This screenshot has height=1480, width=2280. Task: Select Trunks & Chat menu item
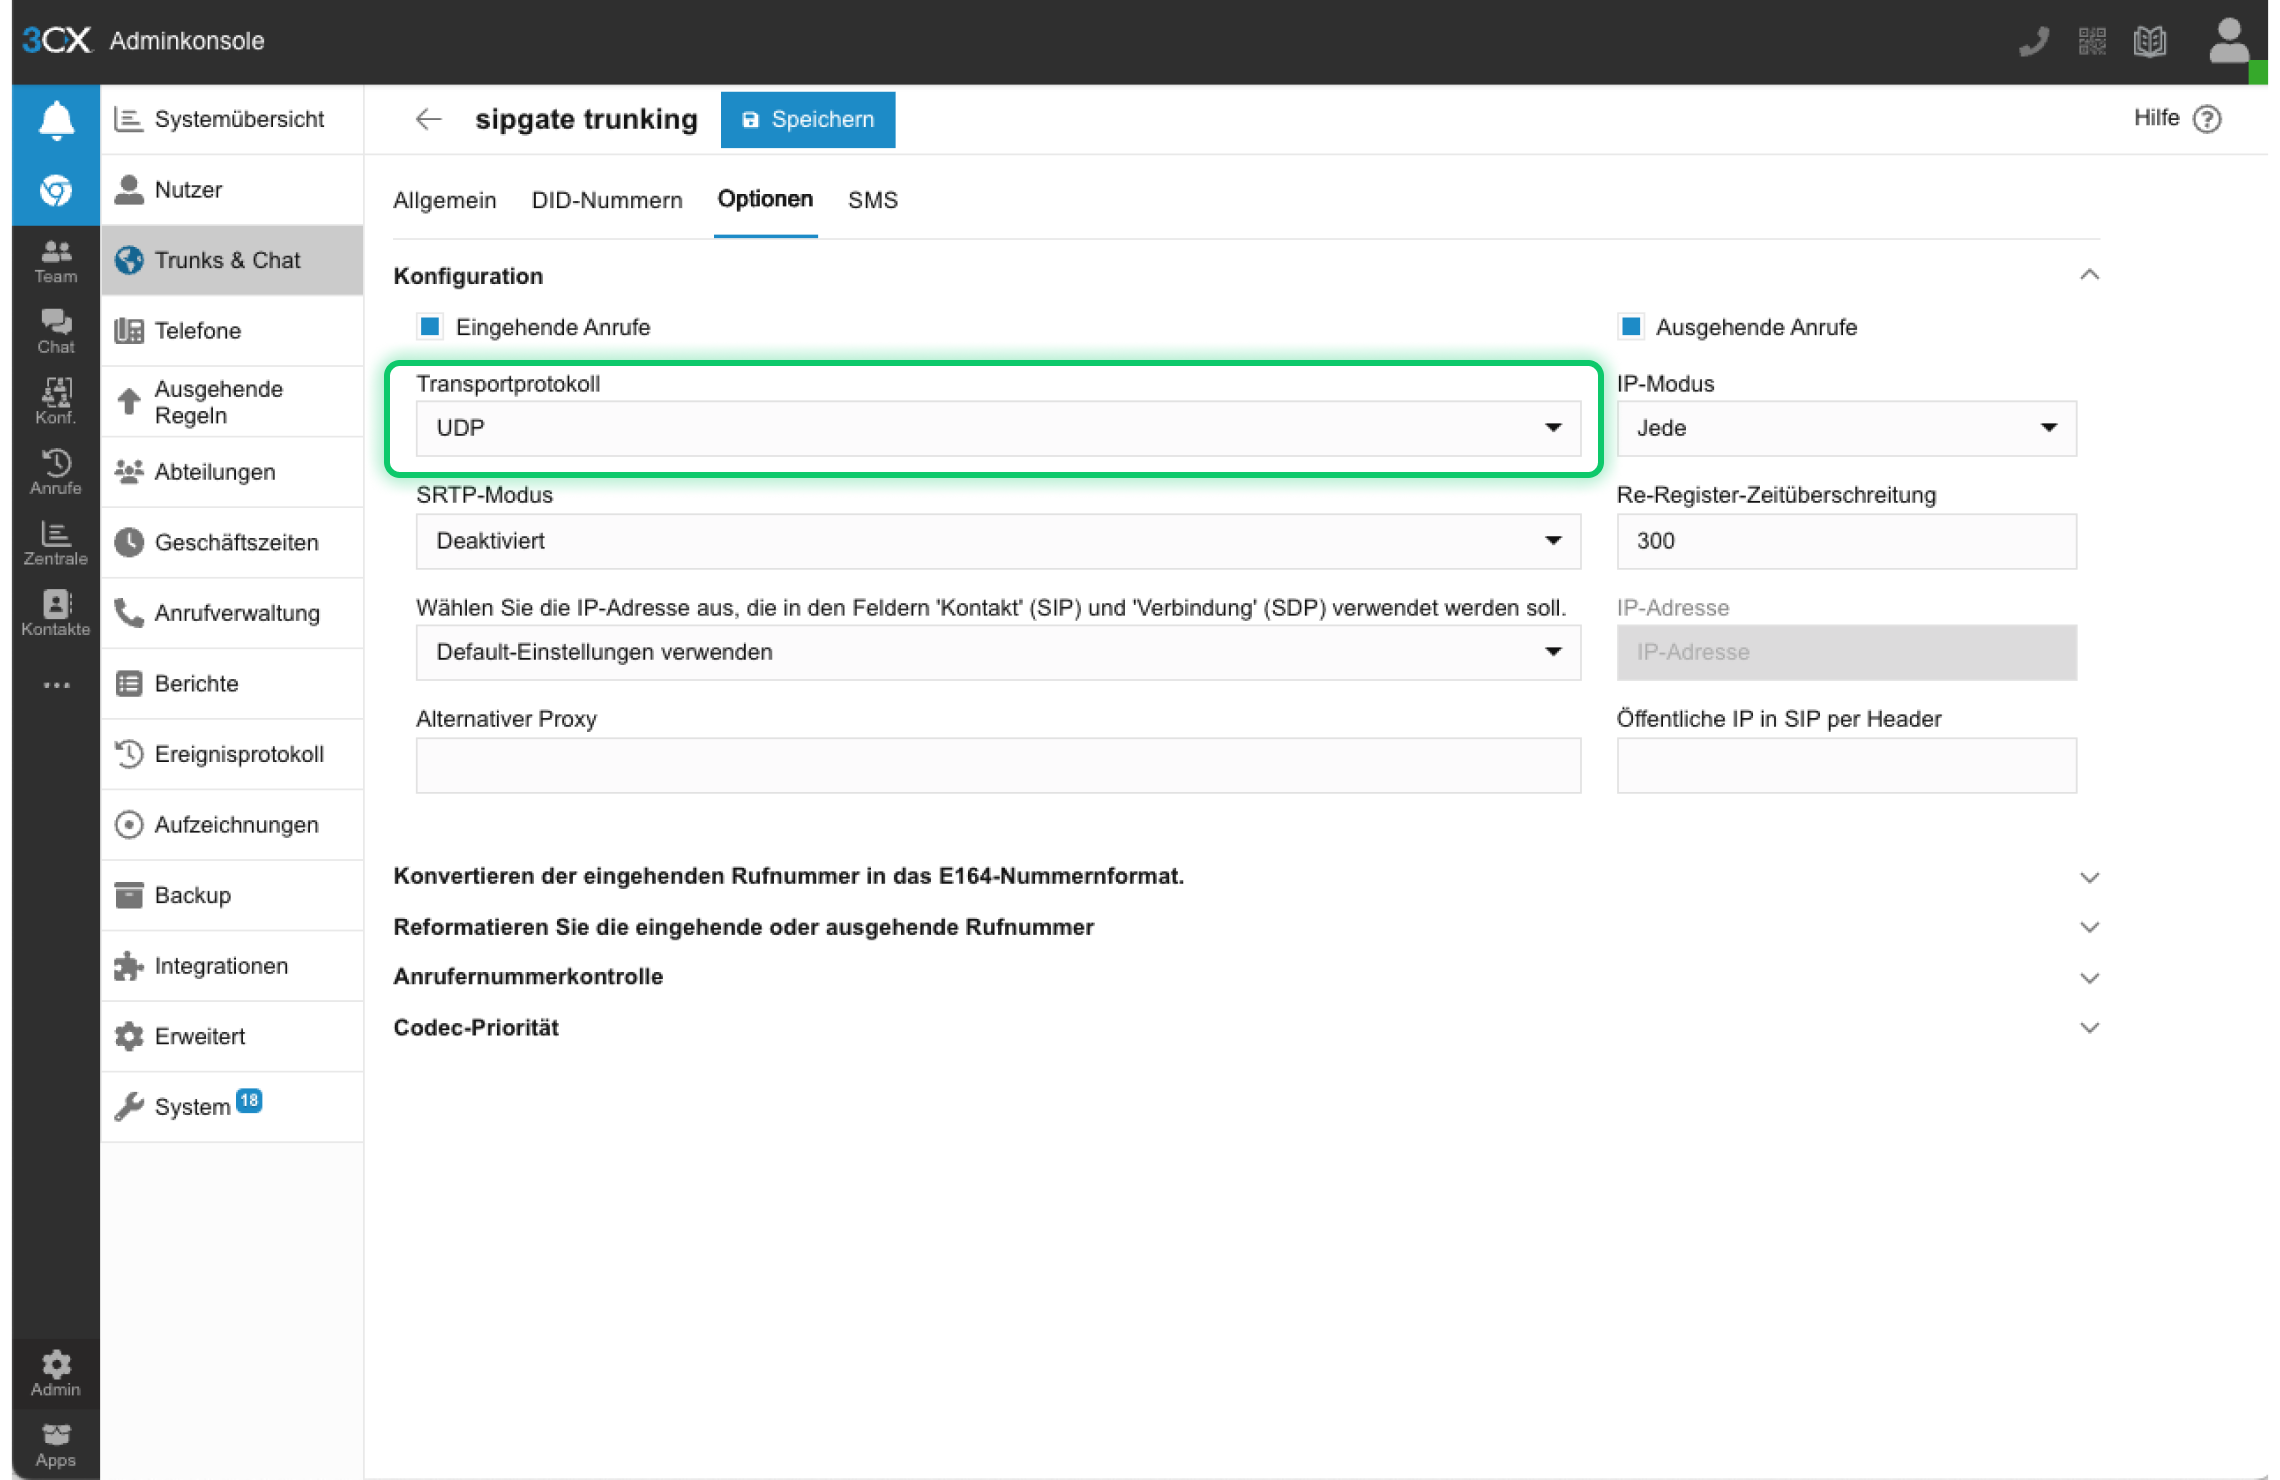pyautogui.click(x=232, y=260)
